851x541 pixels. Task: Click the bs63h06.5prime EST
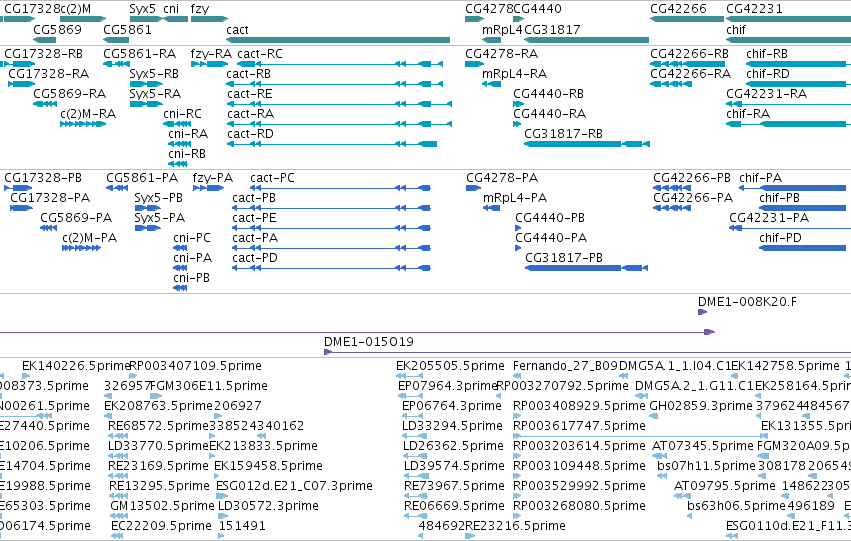click(x=690, y=517)
